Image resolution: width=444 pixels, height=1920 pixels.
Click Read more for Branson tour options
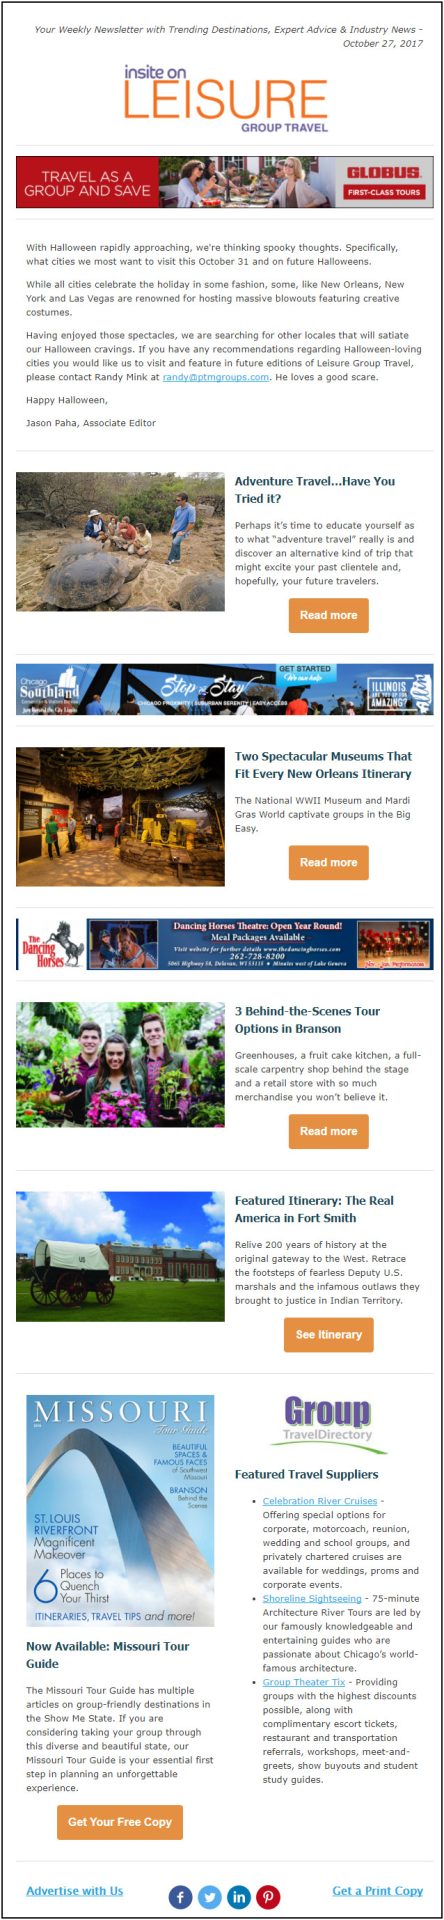[328, 1131]
